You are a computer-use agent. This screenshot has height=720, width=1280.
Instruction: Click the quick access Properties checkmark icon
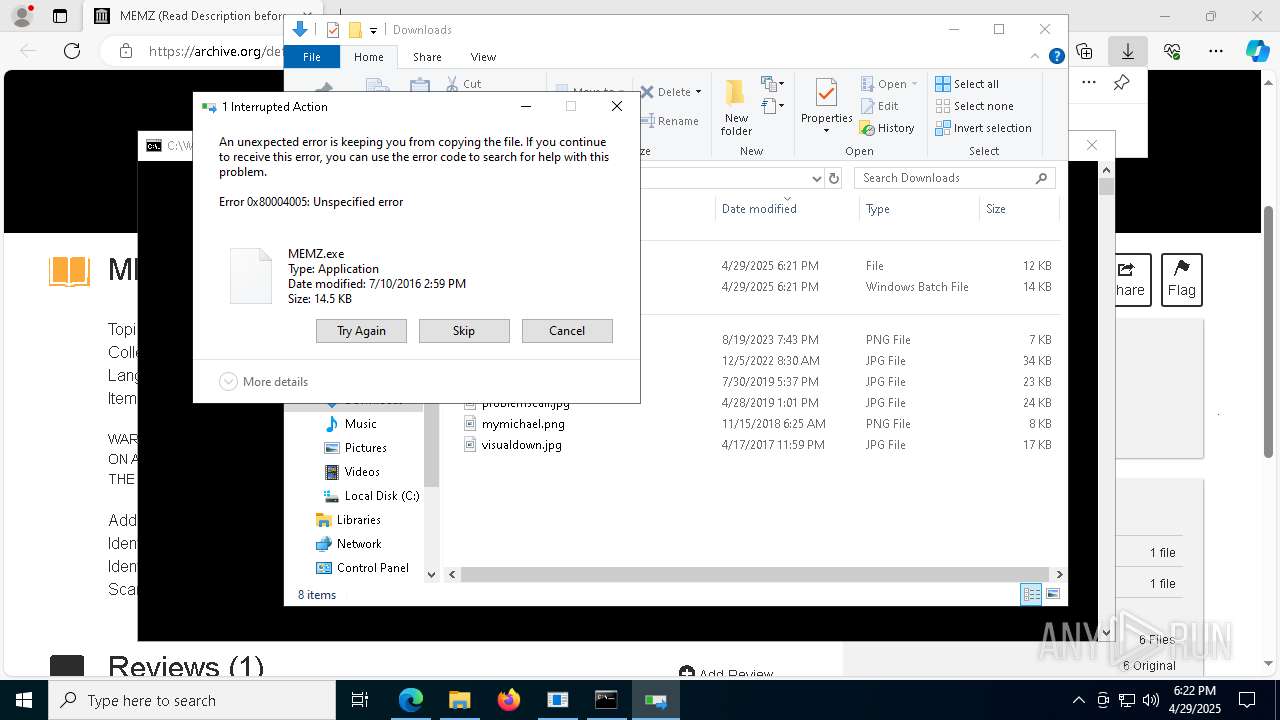point(333,30)
